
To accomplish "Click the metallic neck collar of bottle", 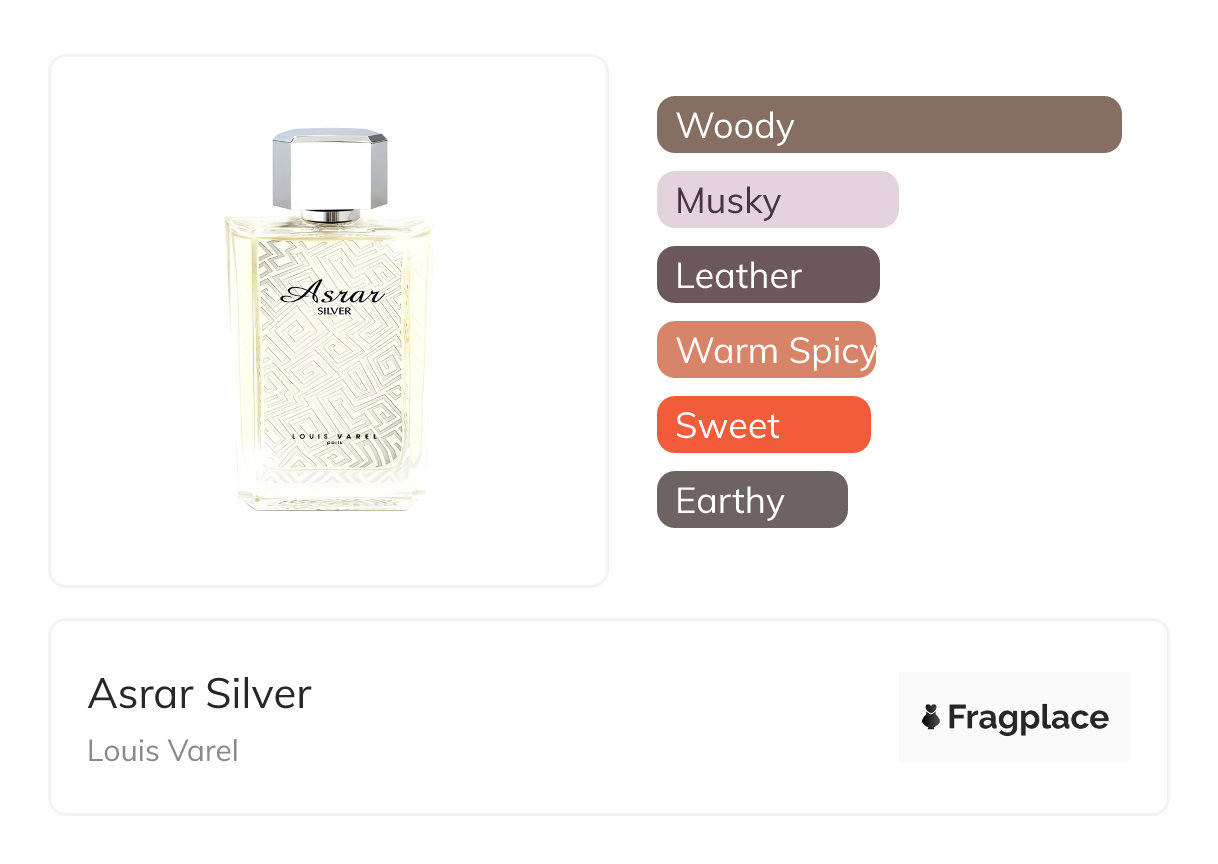I will click(x=331, y=215).
